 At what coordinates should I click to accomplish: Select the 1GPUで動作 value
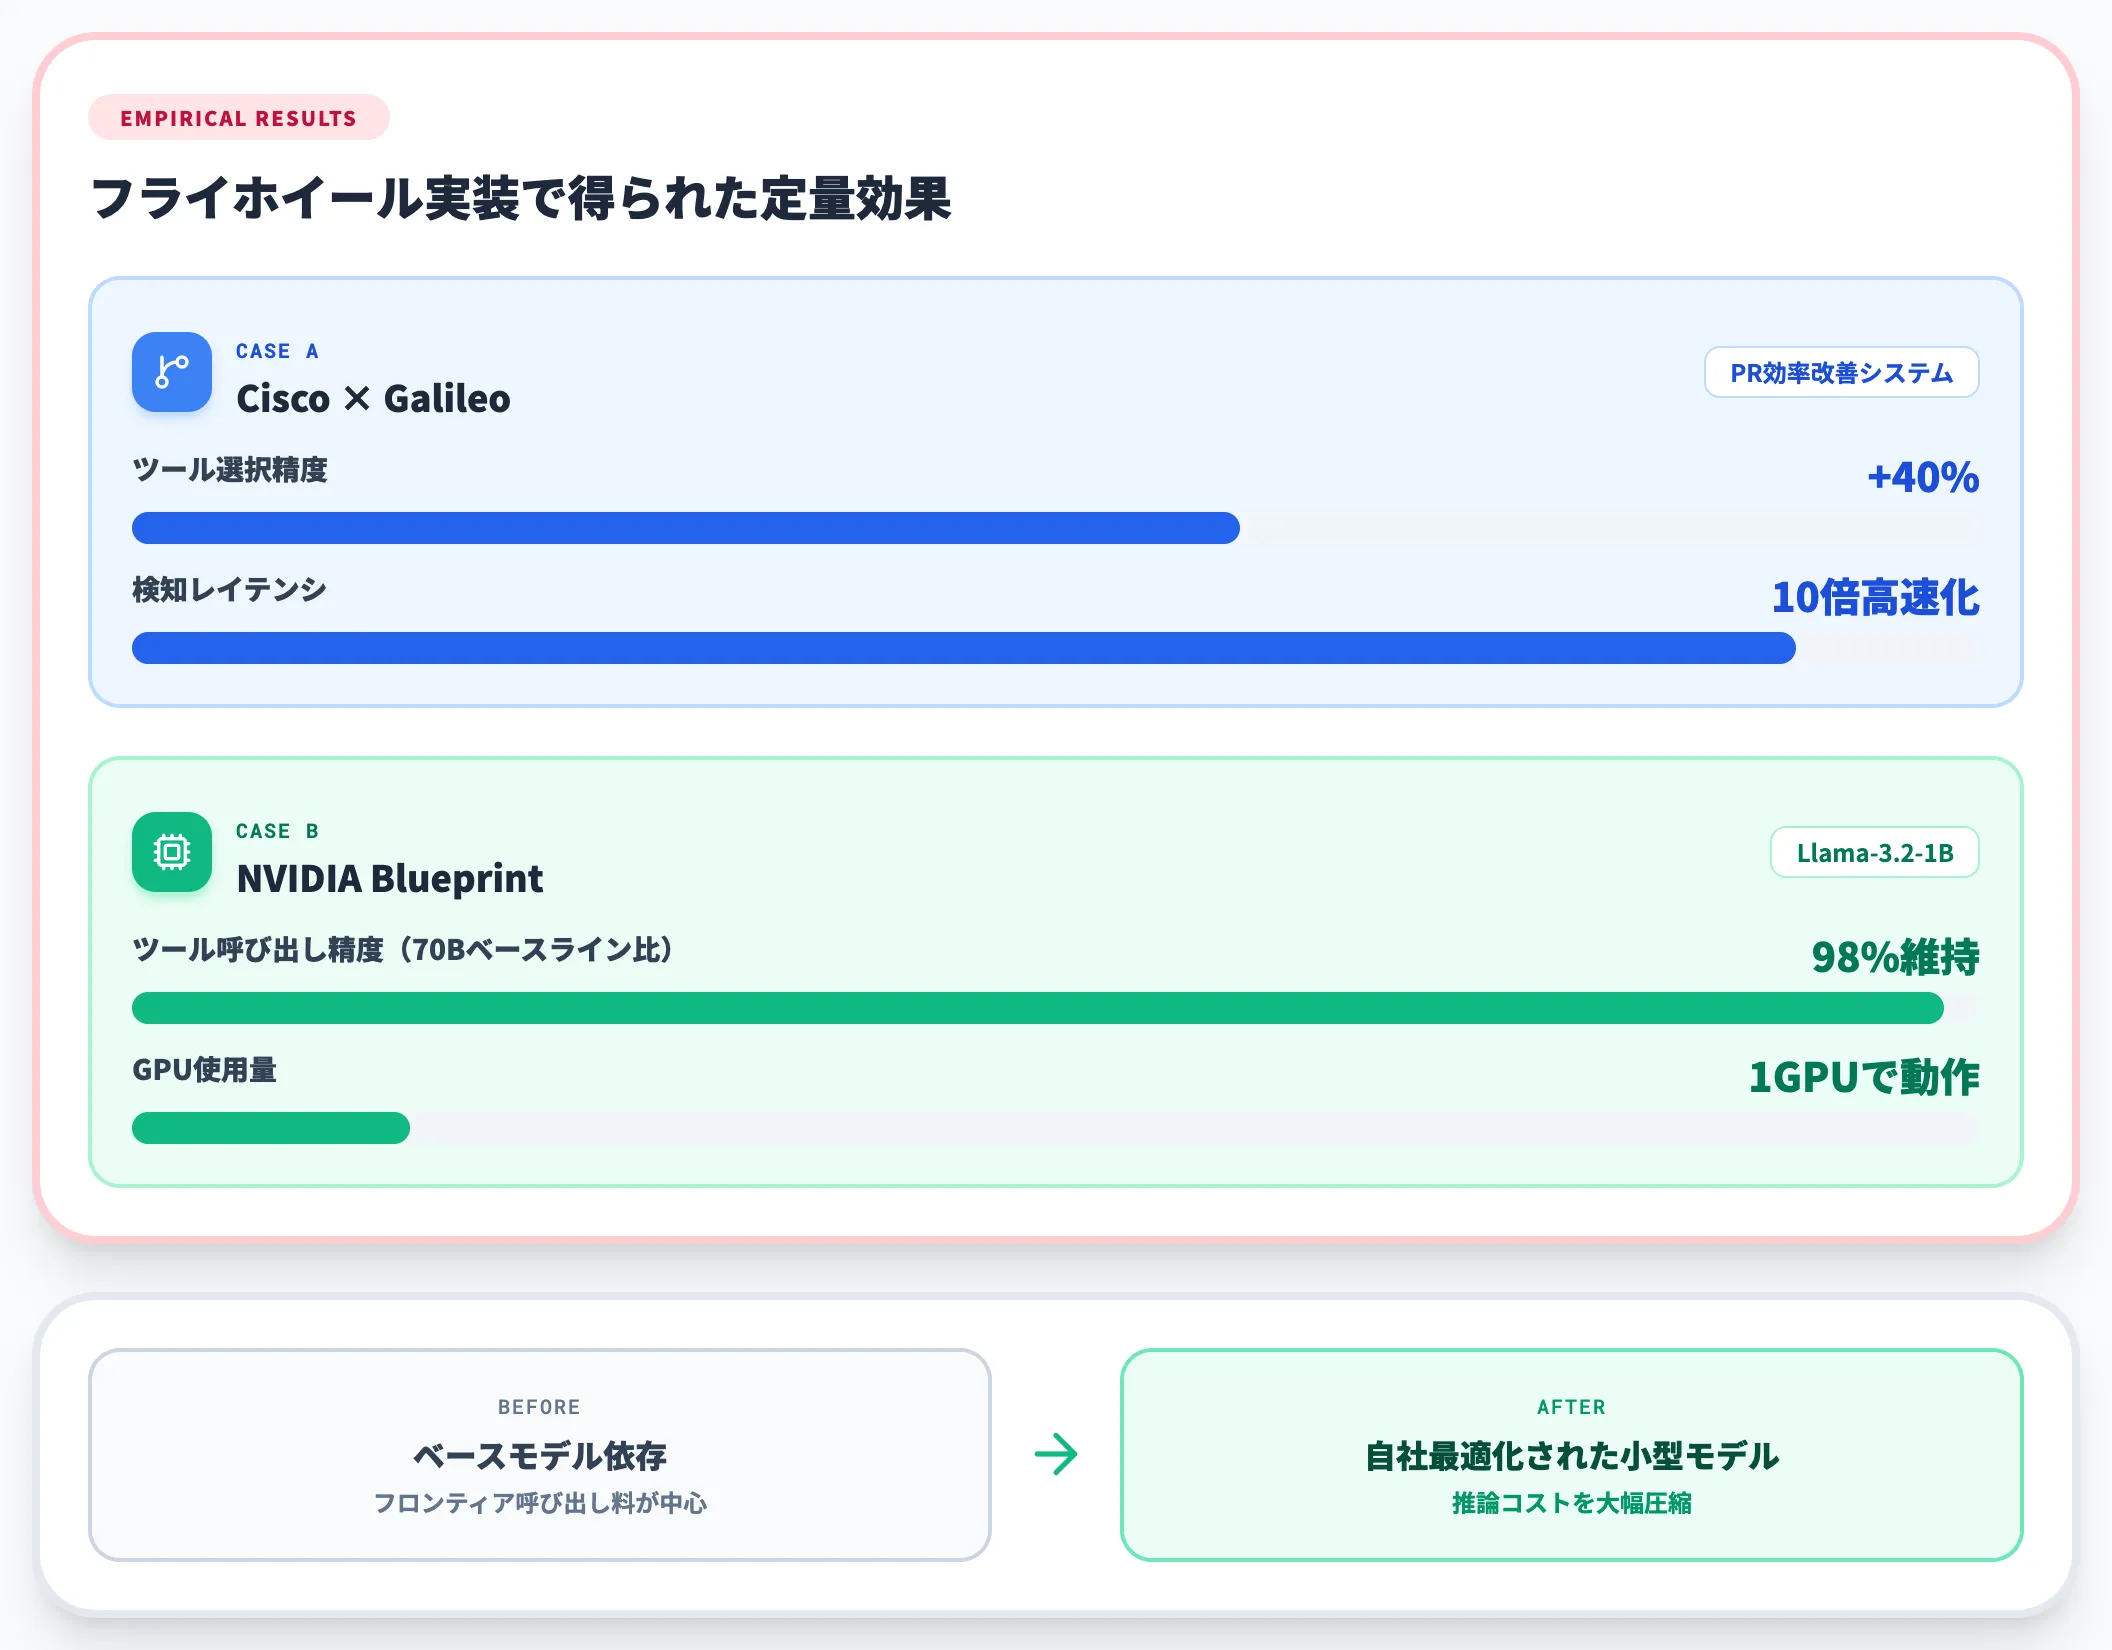click(1864, 1077)
